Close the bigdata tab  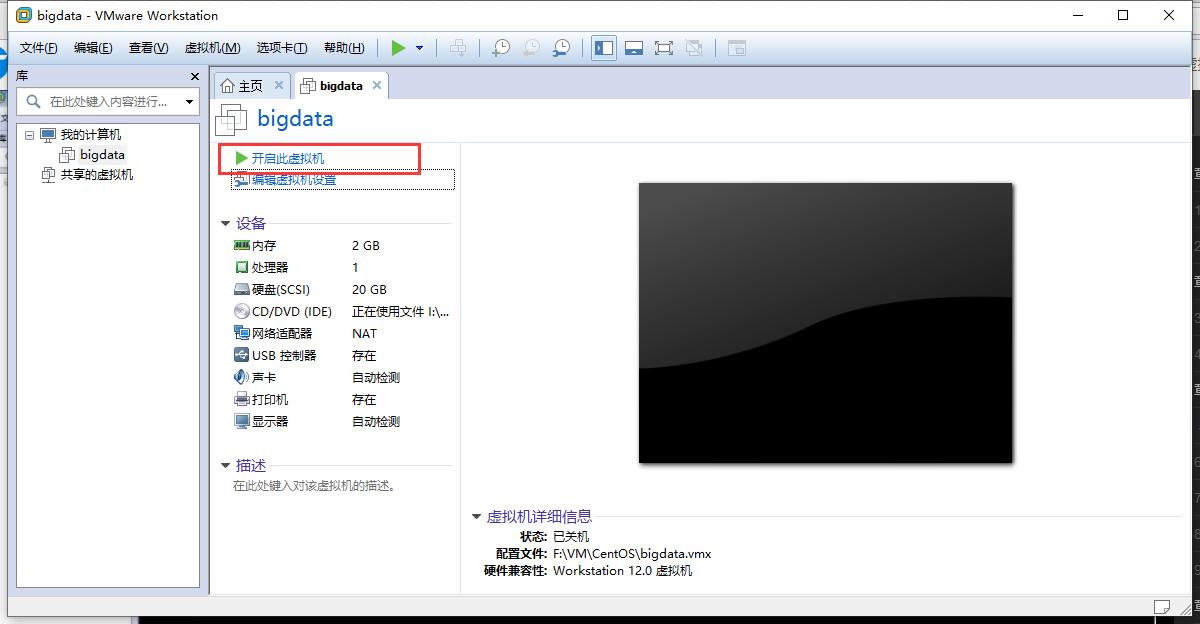[x=377, y=86]
